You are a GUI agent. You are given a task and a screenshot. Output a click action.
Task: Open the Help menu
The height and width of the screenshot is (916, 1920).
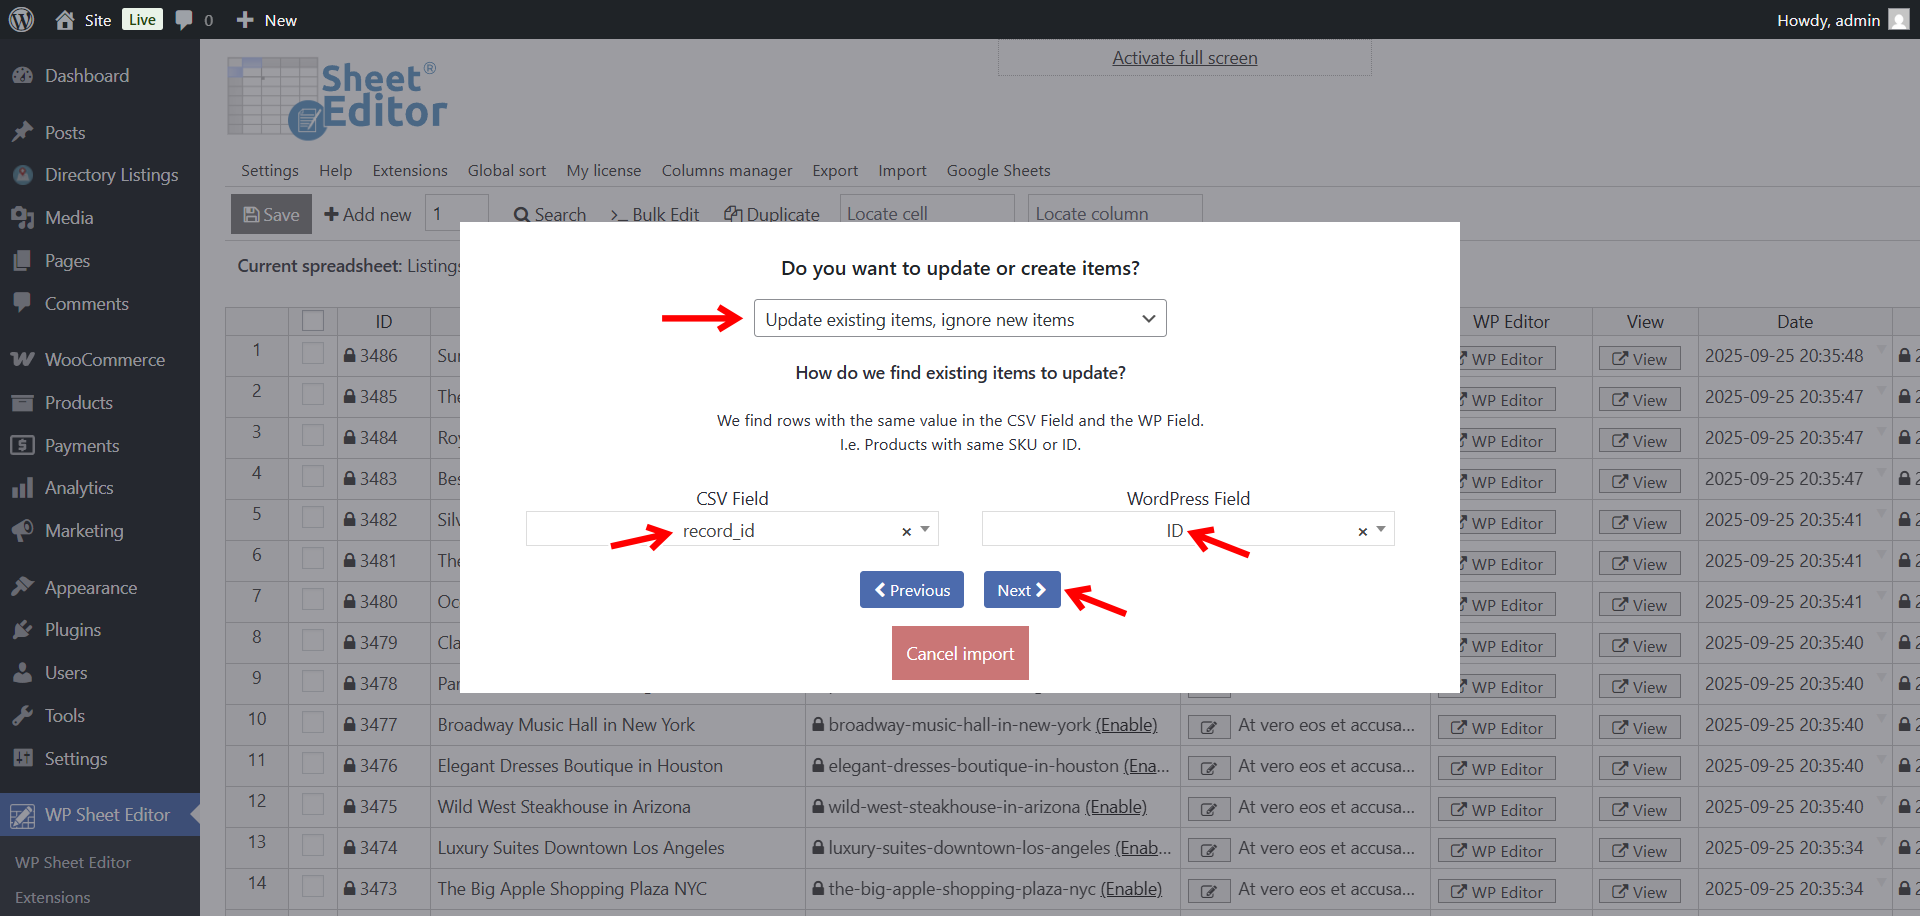[x=336, y=171]
